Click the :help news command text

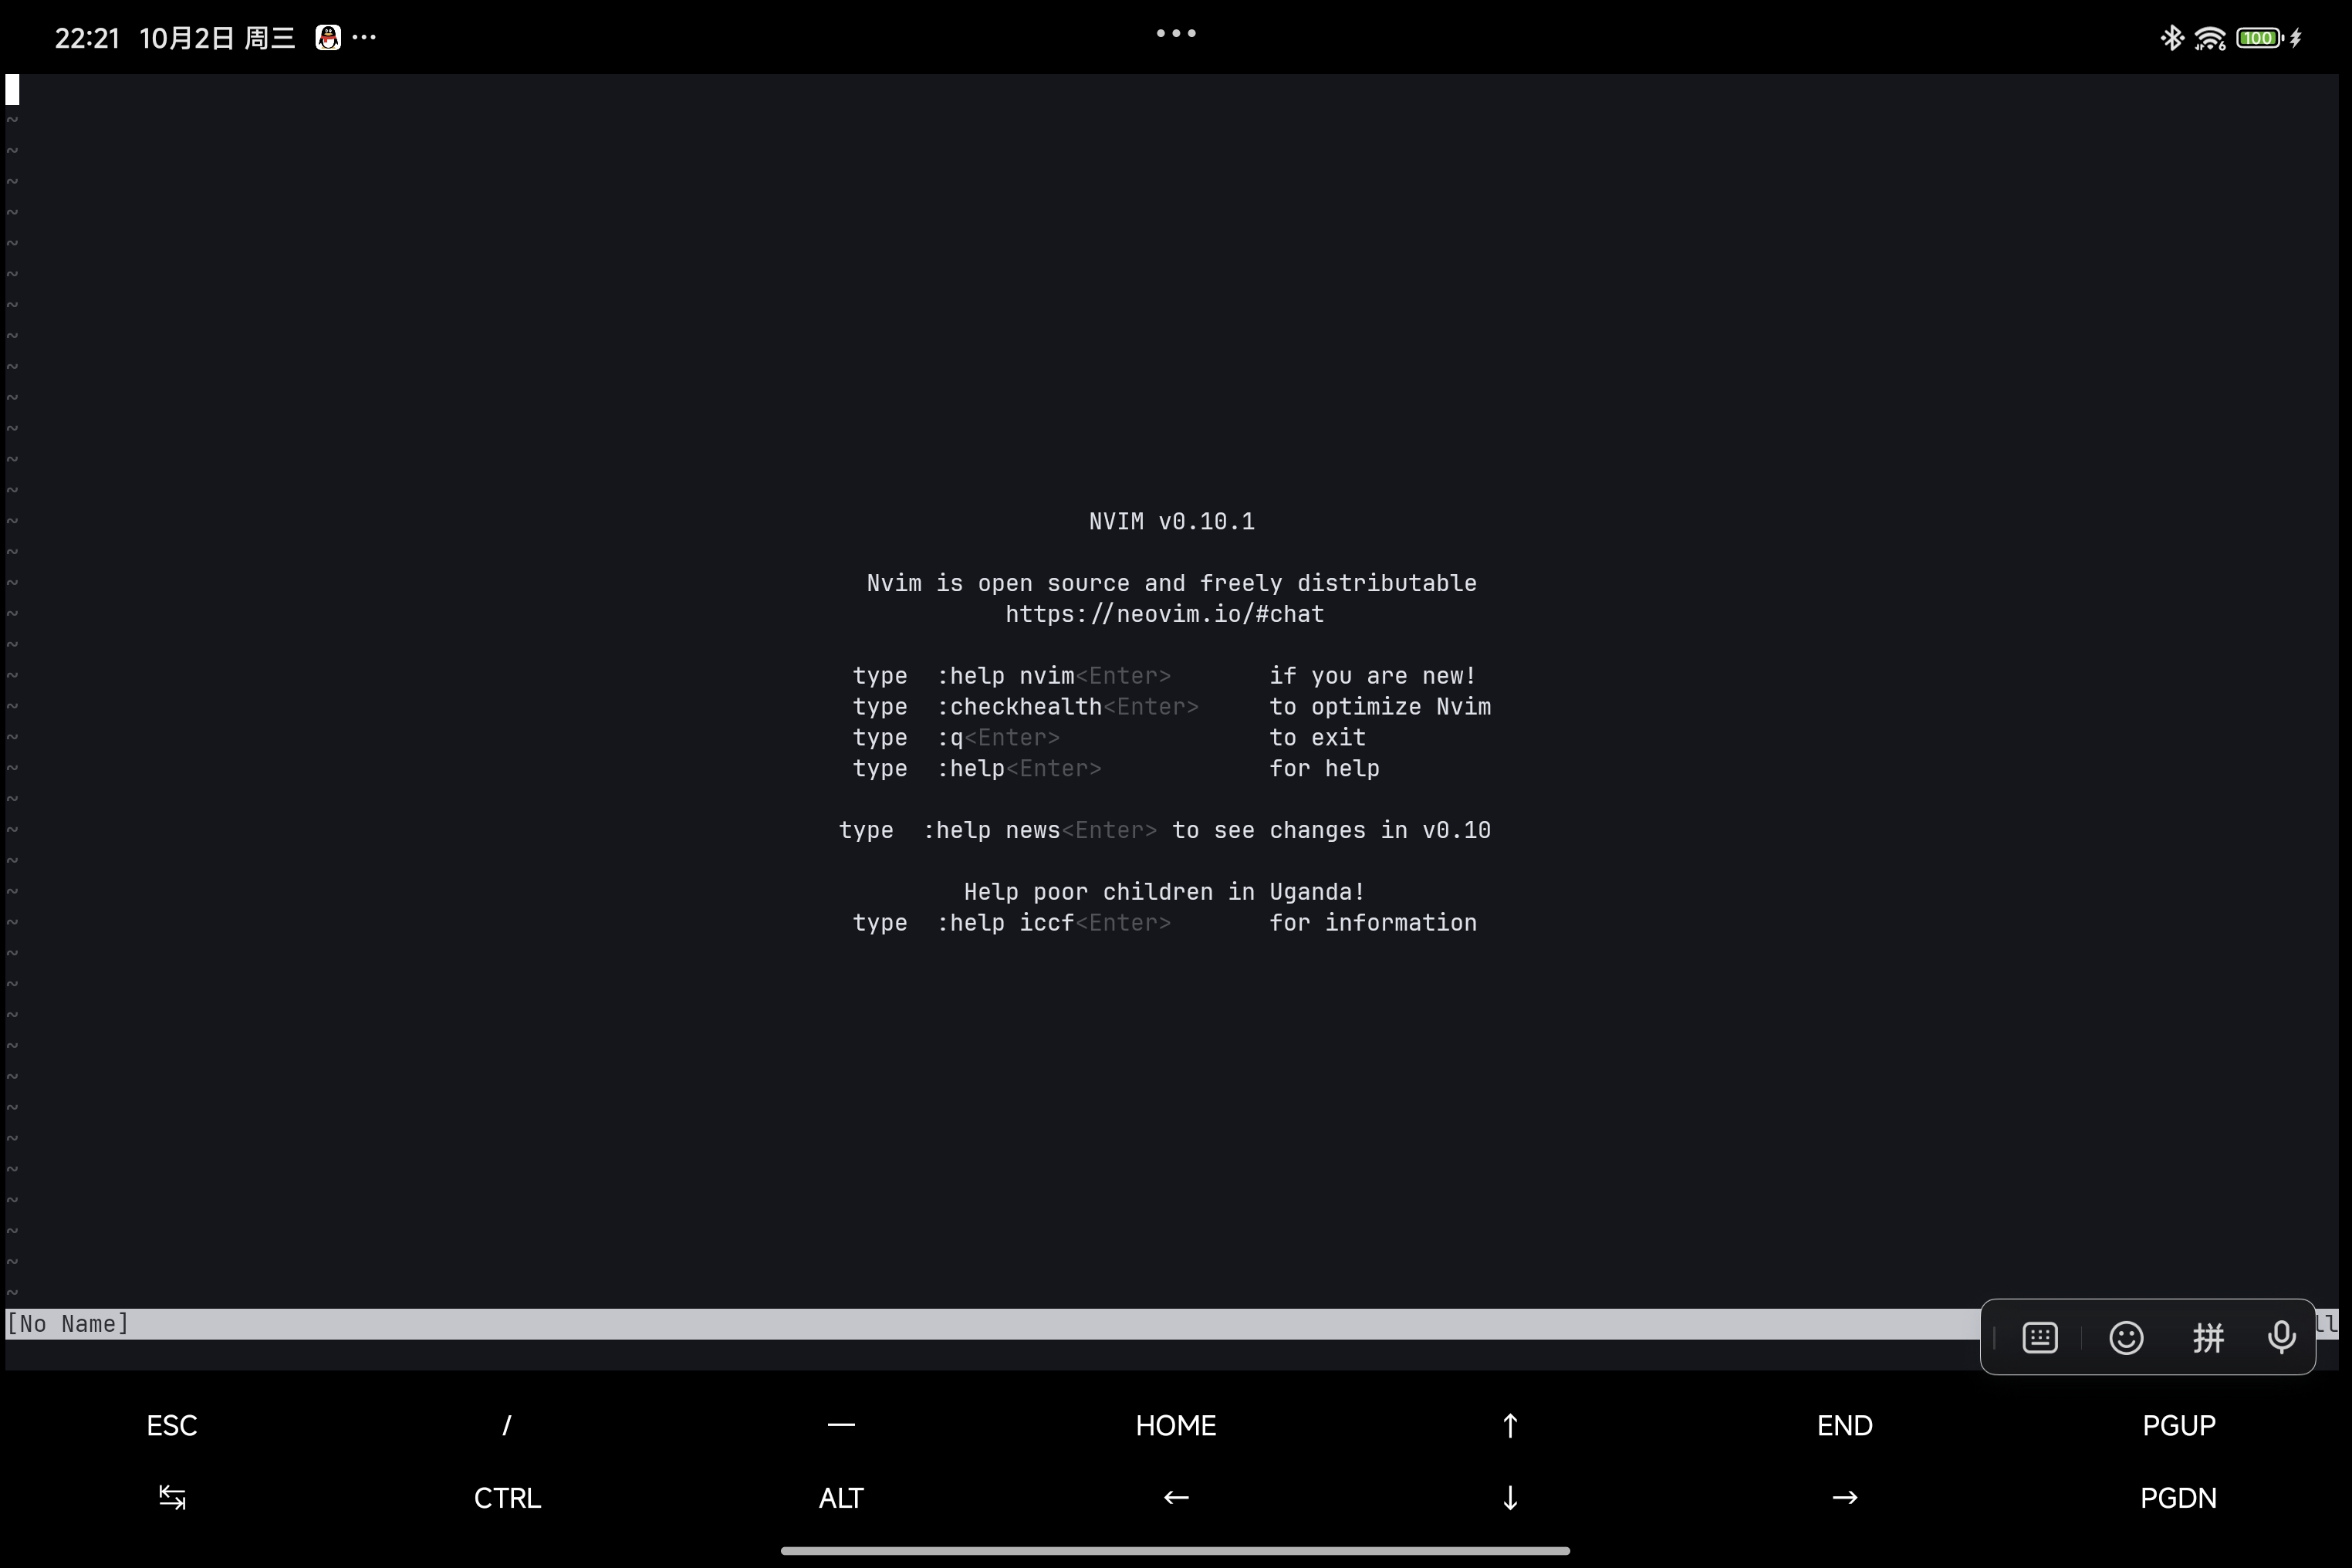point(991,830)
